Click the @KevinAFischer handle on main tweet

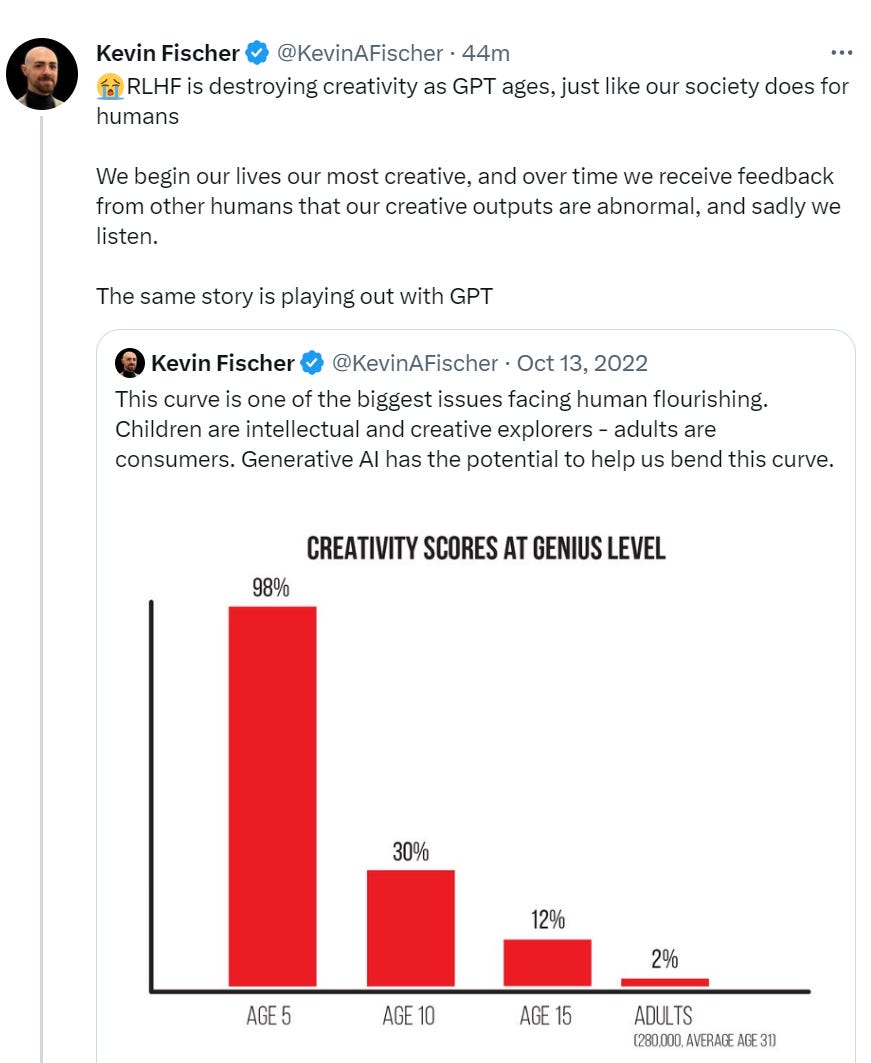click(x=360, y=53)
